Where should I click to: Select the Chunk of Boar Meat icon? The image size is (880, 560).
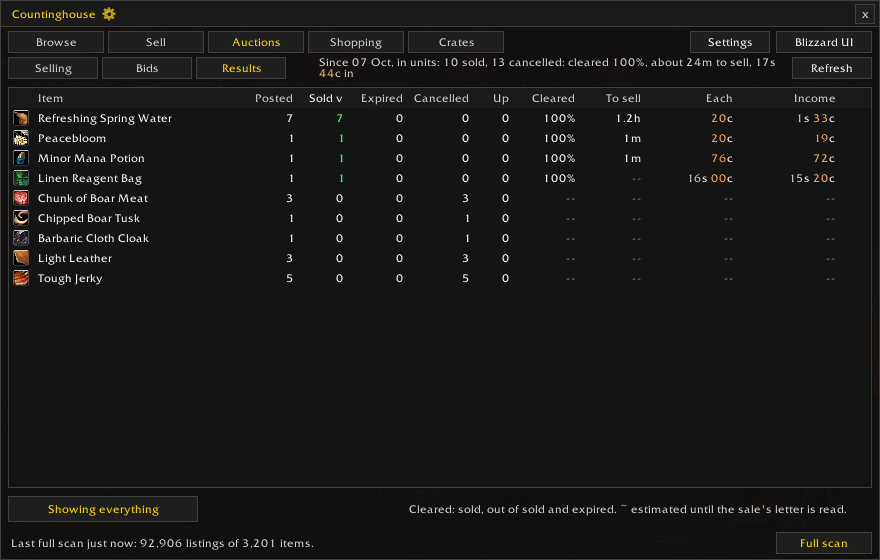(21, 198)
